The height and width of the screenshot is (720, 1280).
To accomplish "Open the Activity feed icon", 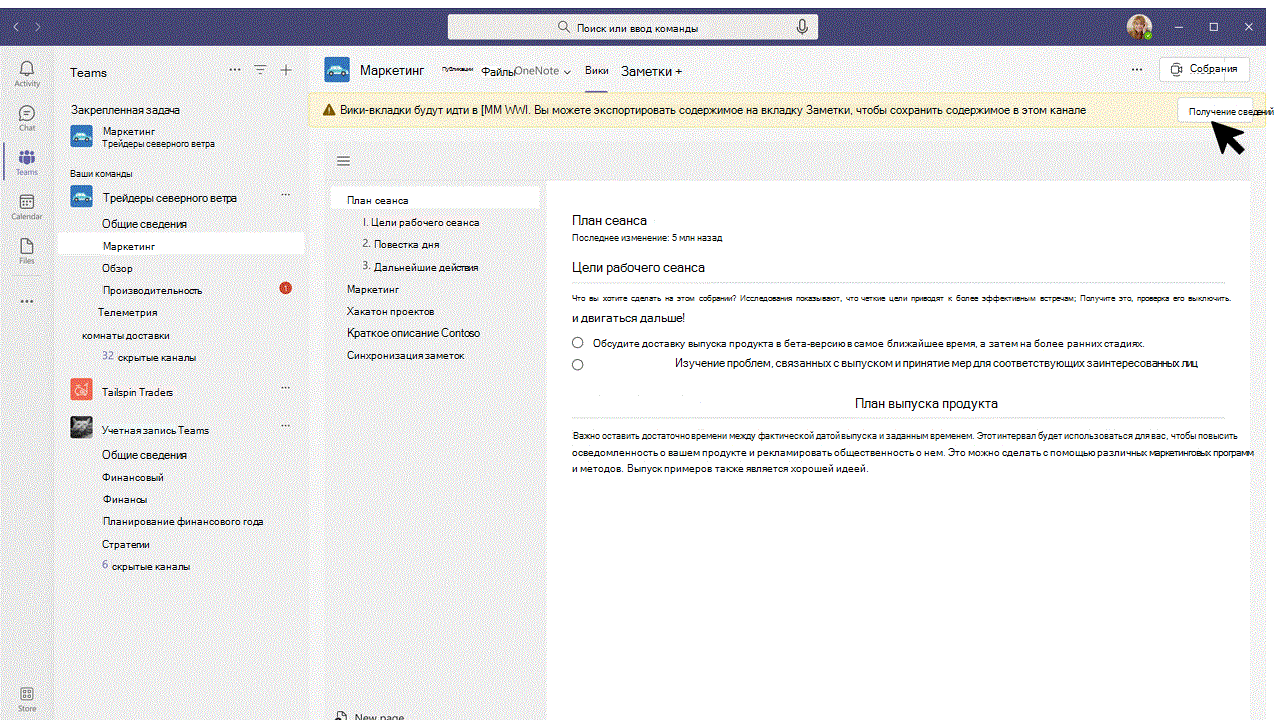I will click(27, 73).
